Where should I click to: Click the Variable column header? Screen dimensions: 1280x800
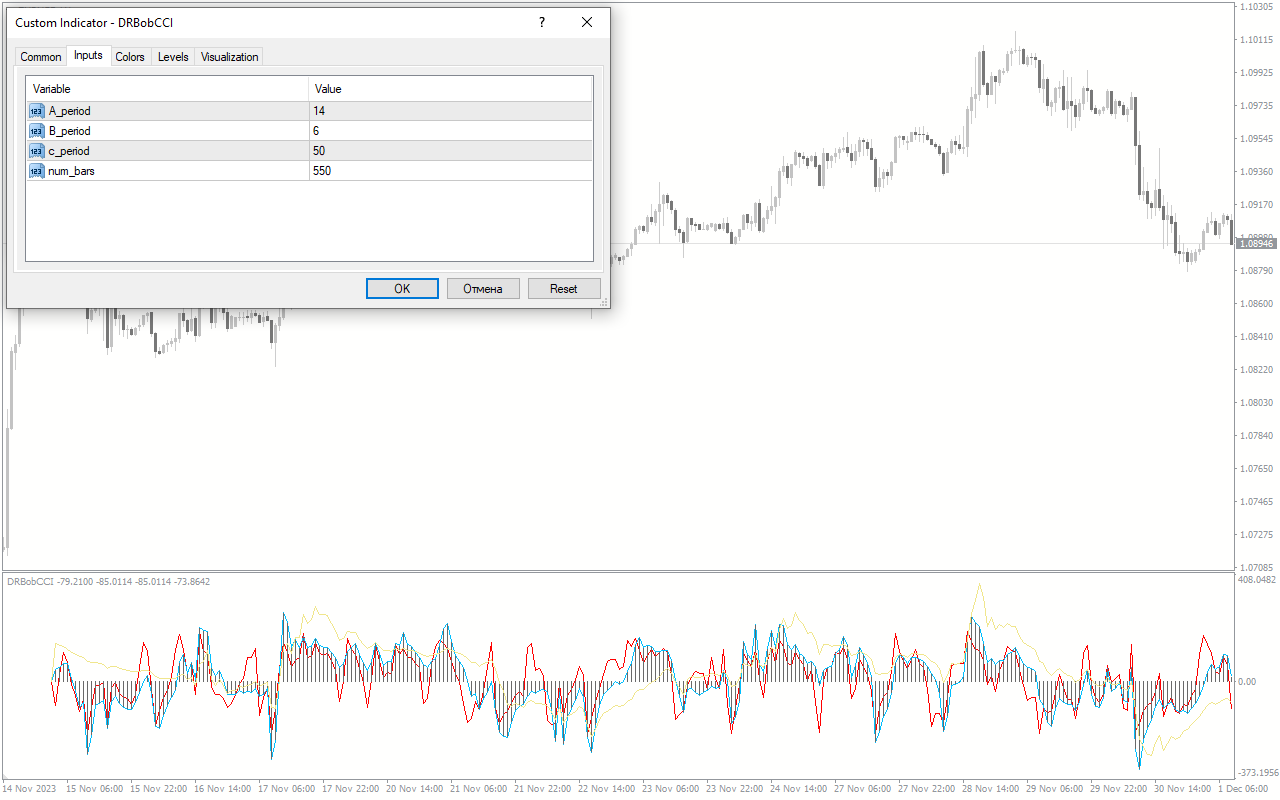tap(167, 89)
